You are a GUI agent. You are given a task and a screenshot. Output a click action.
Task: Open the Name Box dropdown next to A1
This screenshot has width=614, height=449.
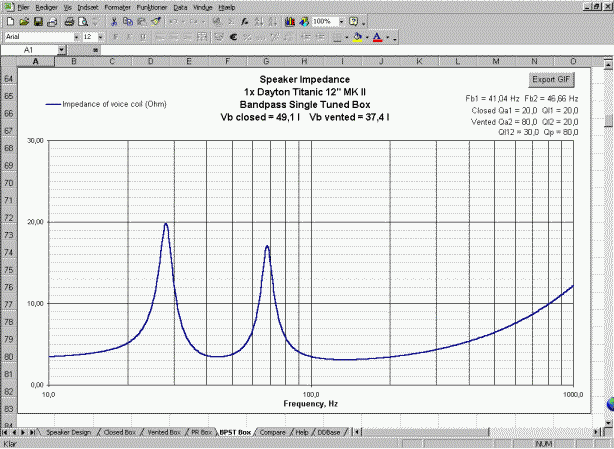coord(61,50)
